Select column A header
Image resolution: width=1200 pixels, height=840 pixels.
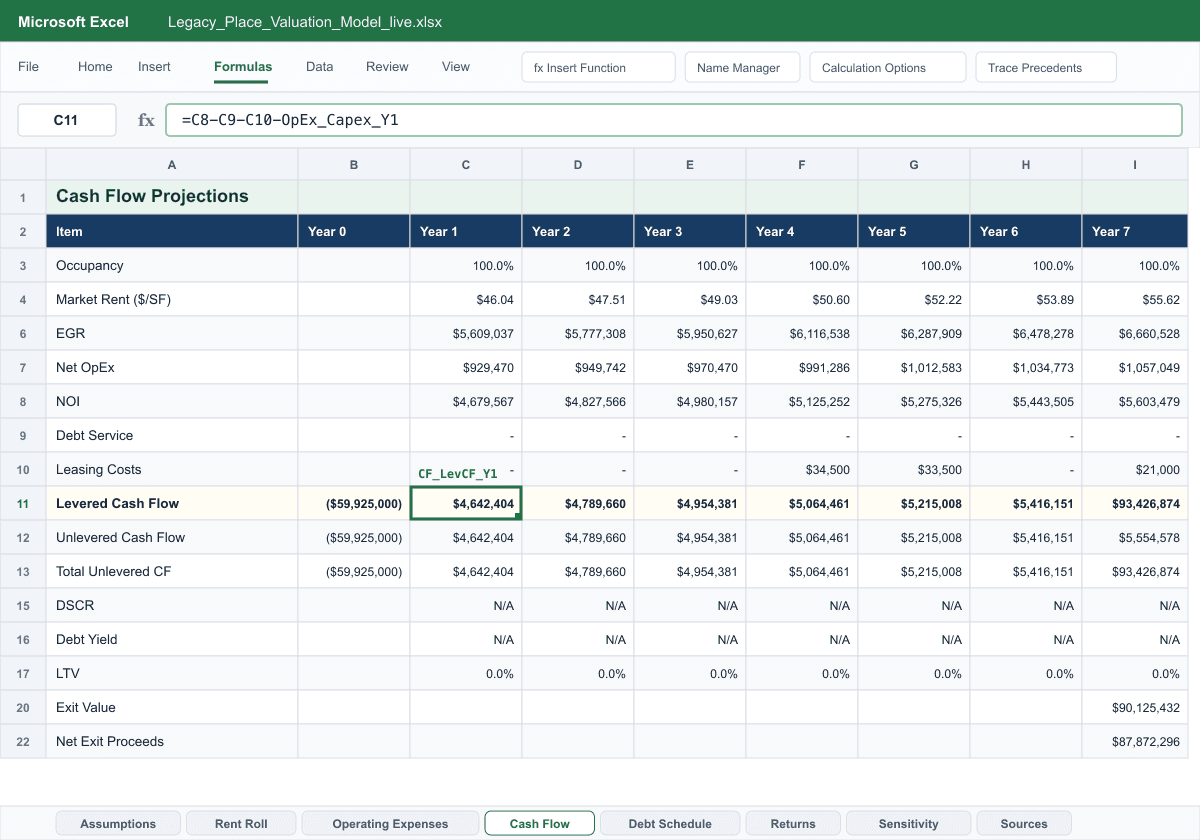coord(172,164)
